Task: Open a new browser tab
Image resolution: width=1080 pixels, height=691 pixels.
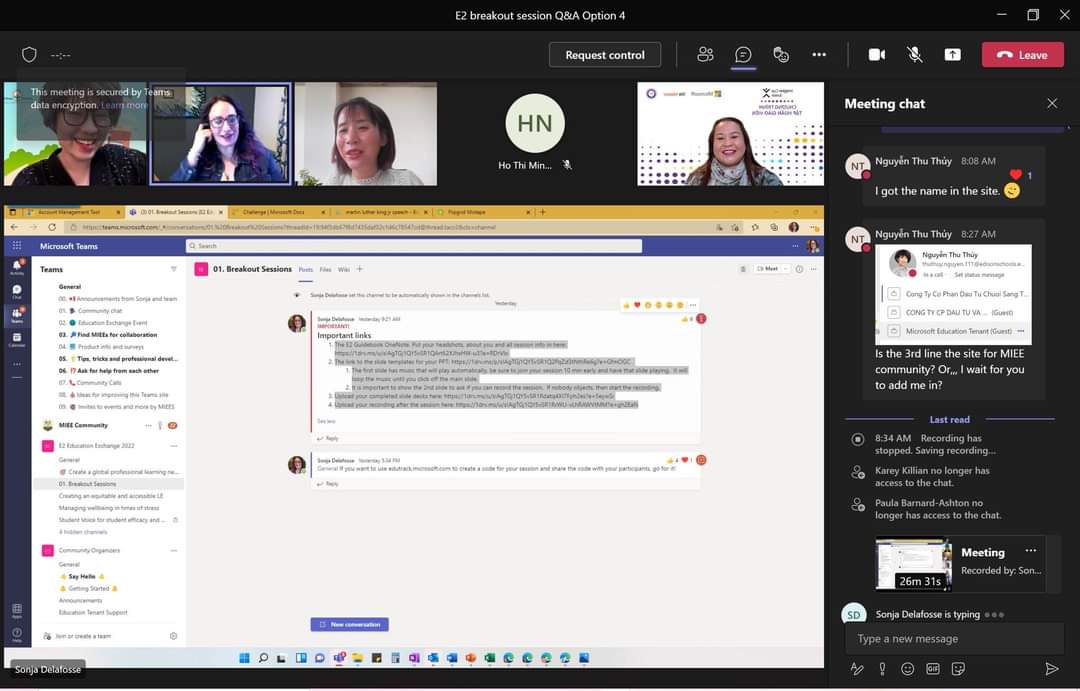Action: point(543,212)
